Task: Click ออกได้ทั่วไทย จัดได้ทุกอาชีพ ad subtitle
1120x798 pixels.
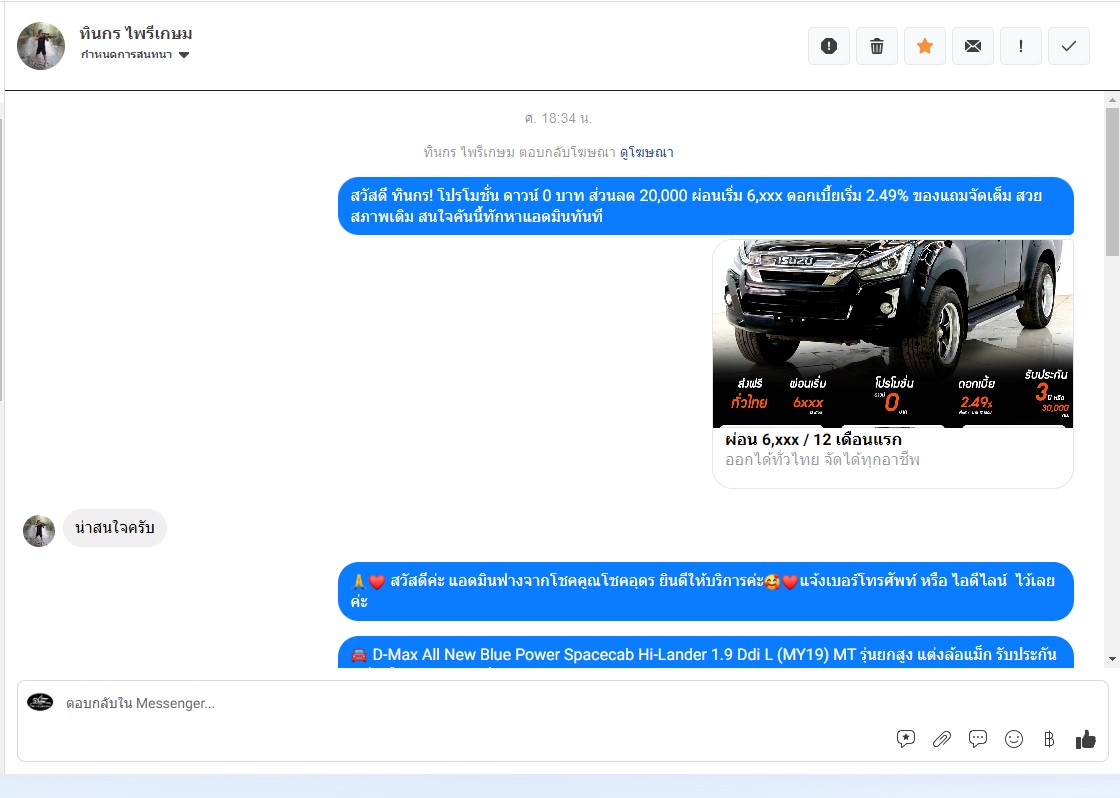Action: coord(822,460)
